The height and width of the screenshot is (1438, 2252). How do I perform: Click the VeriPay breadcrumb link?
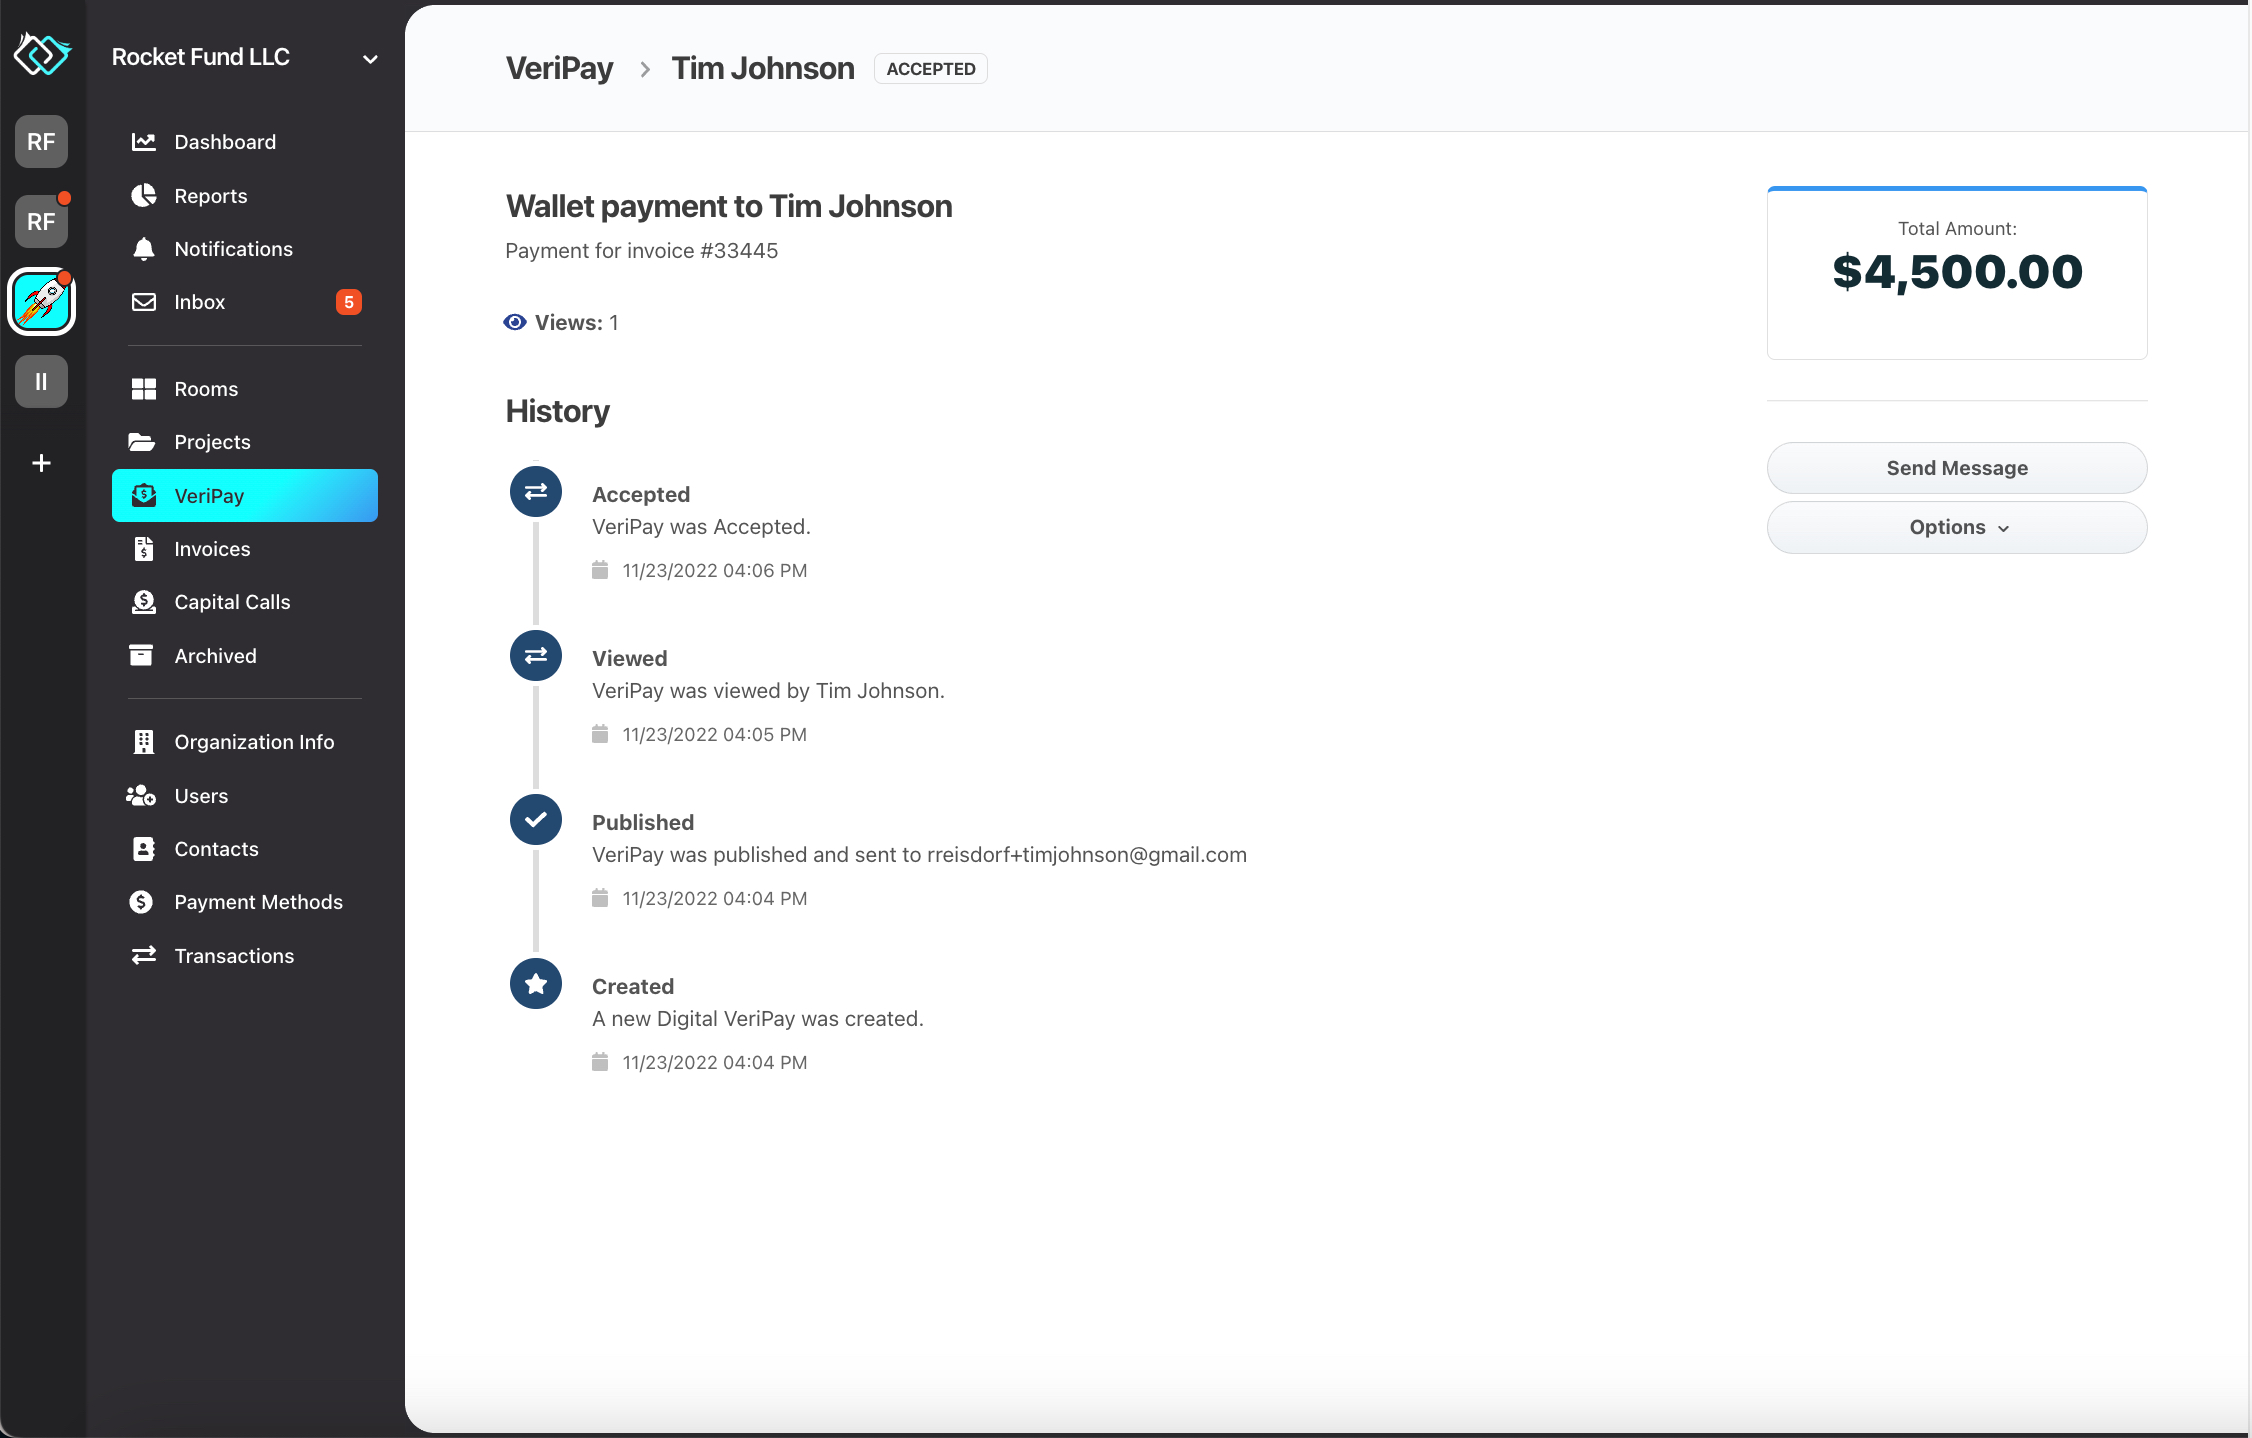click(559, 68)
